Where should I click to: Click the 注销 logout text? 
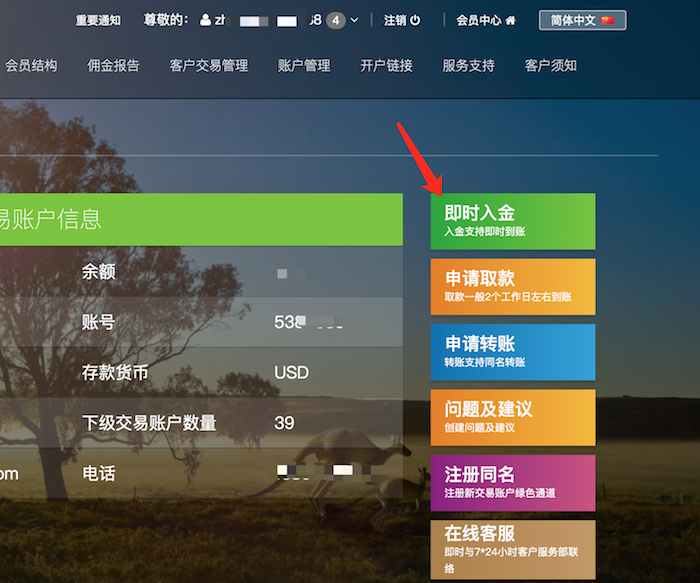[395, 20]
